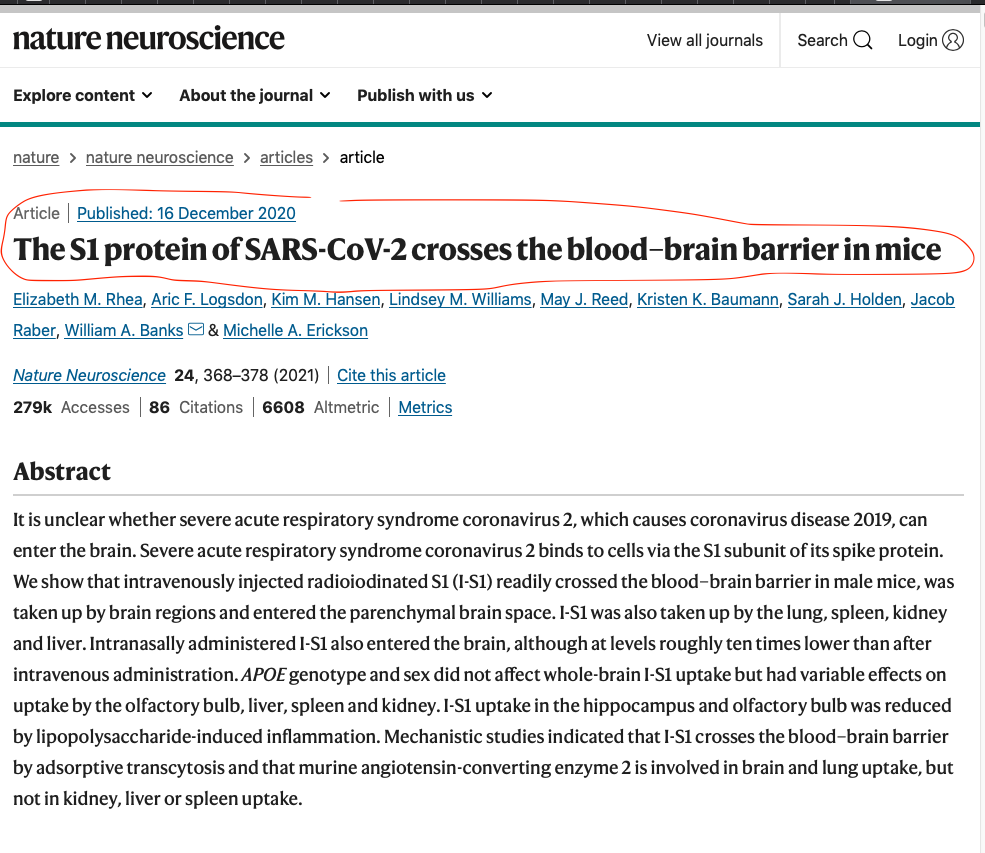Click the nature neuroscience logo
The width and height of the screenshot is (985, 853).
[x=149, y=39]
